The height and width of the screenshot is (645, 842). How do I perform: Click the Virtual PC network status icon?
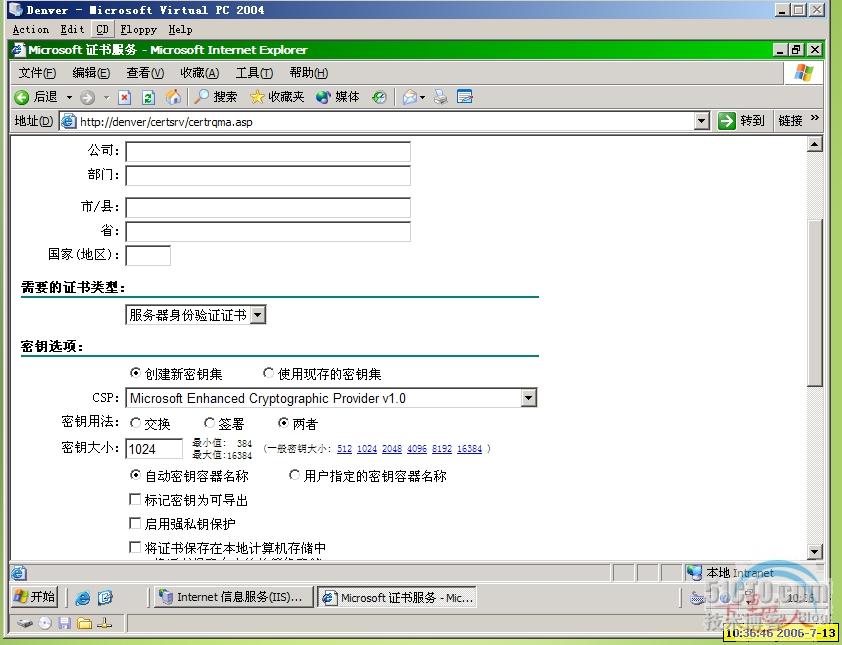(x=104, y=624)
